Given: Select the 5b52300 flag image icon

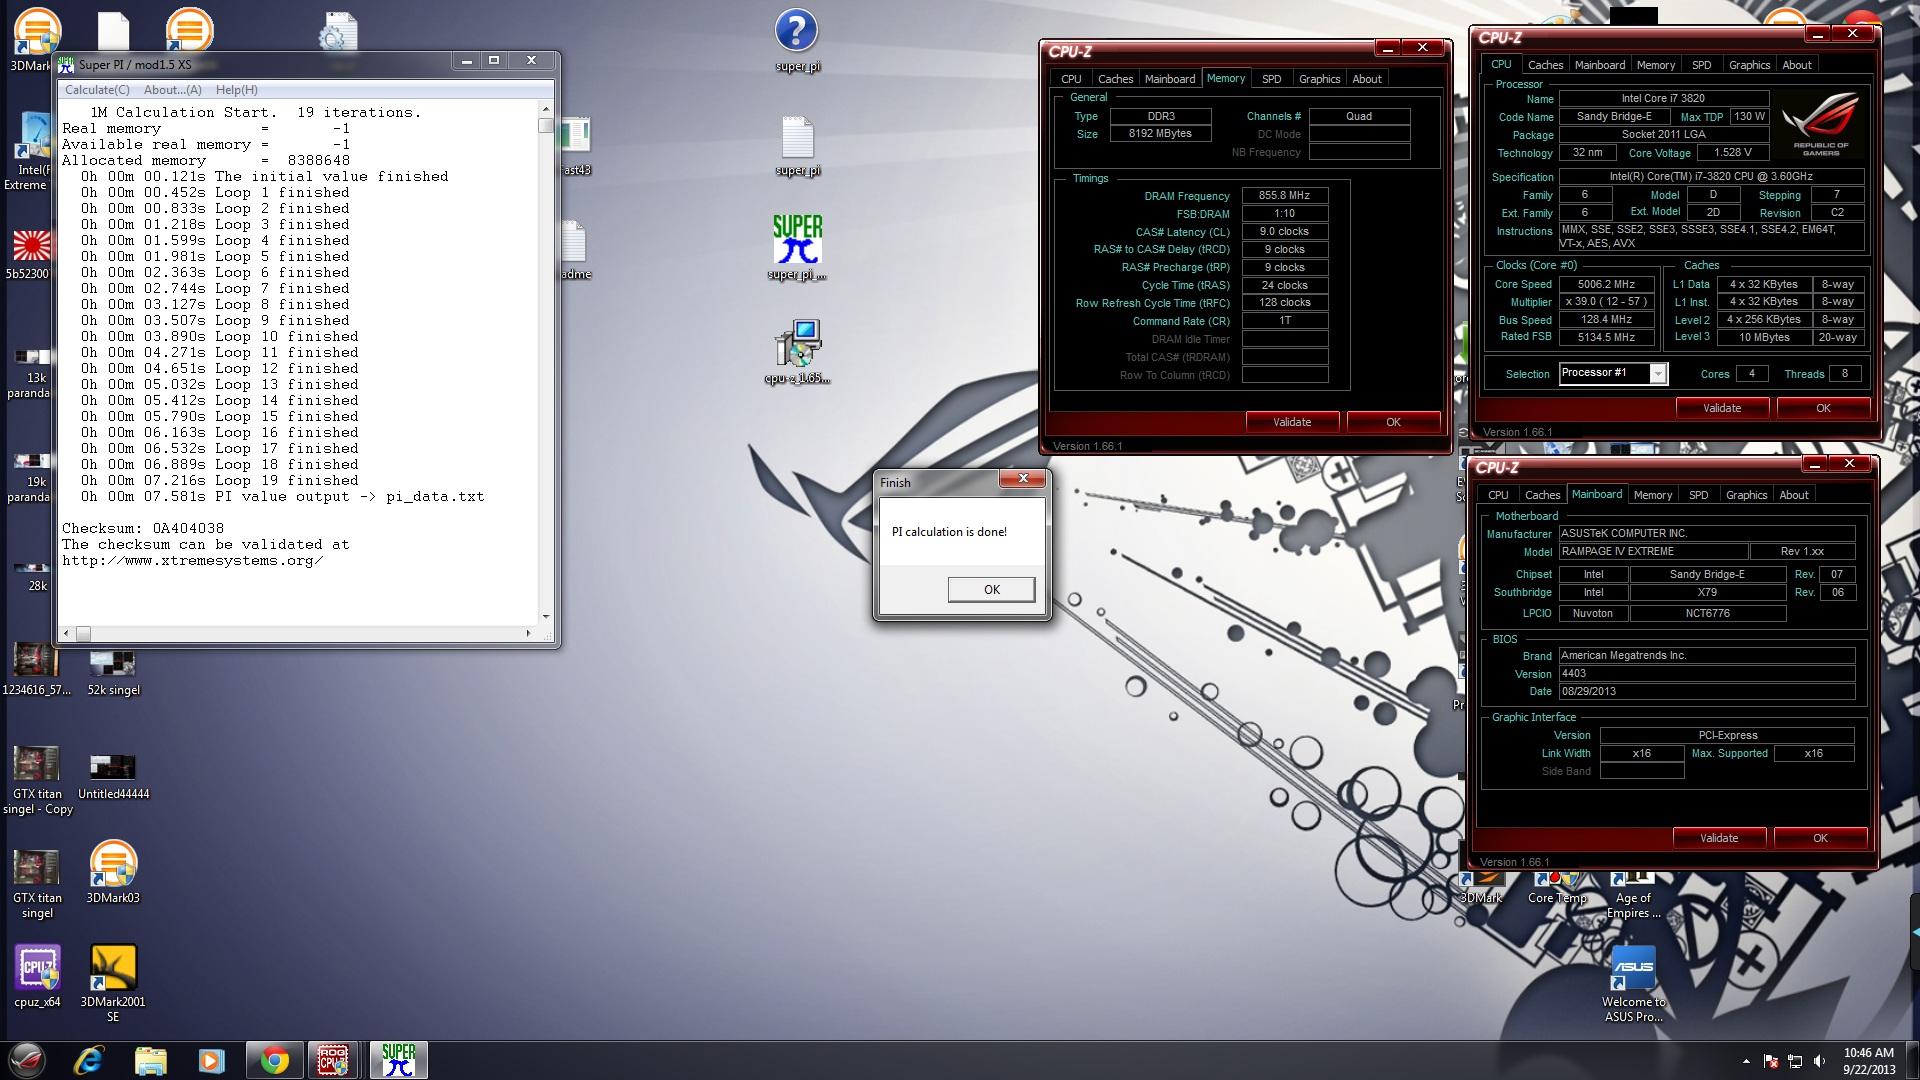Looking at the screenshot, I should click(x=30, y=255).
